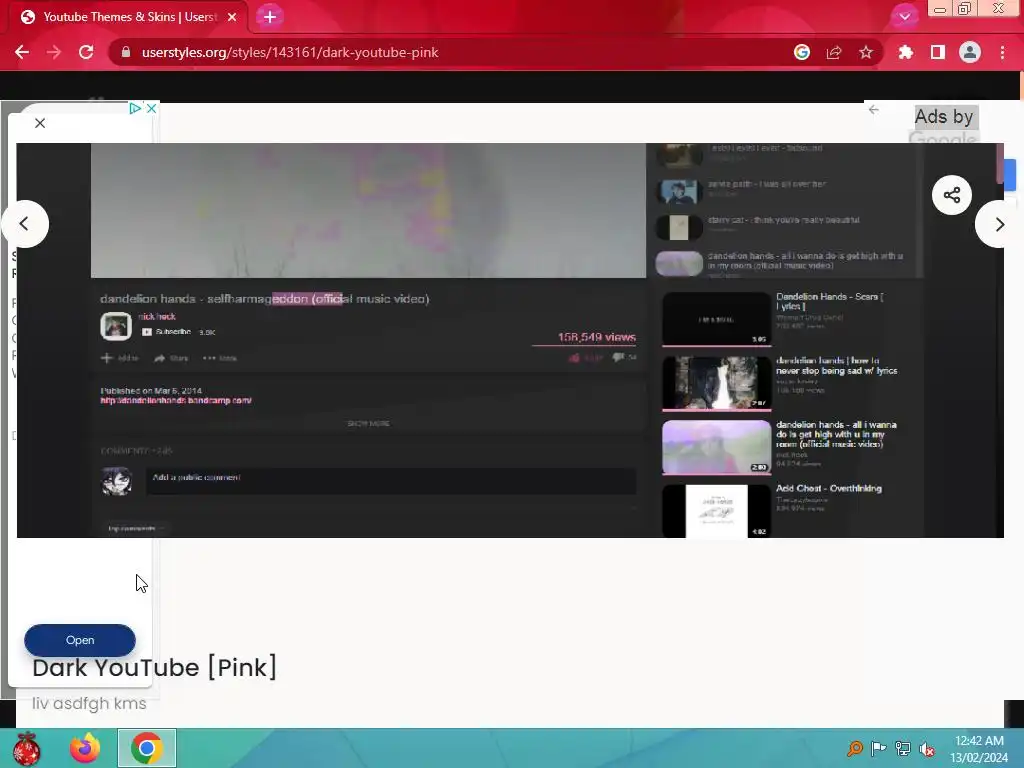Close the ad banner blue X
Image resolution: width=1024 pixels, height=768 pixels.
[152, 108]
